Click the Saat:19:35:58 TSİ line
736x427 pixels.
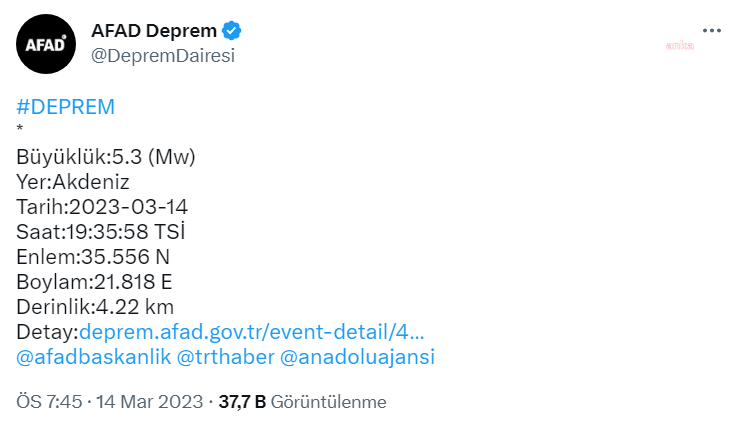click(101, 232)
